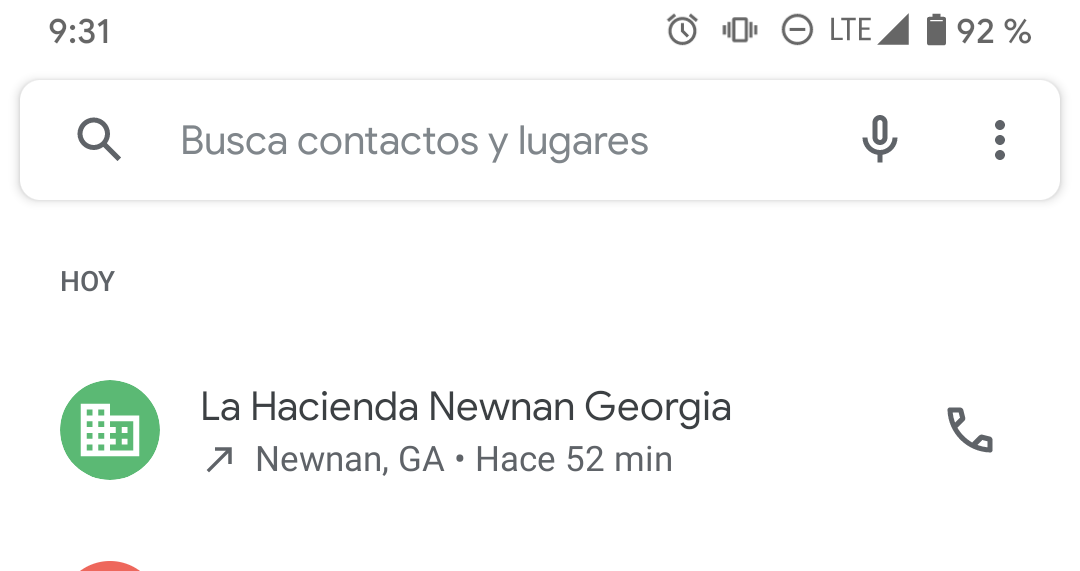Tap the Do Not Disturb status icon

(797, 31)
